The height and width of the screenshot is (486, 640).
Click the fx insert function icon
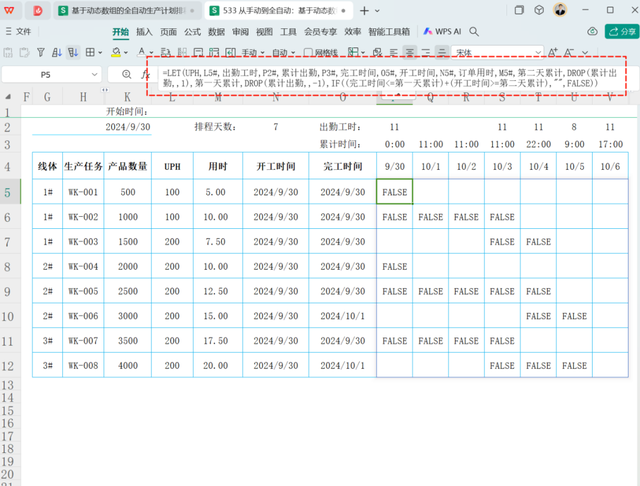(145, 74)
